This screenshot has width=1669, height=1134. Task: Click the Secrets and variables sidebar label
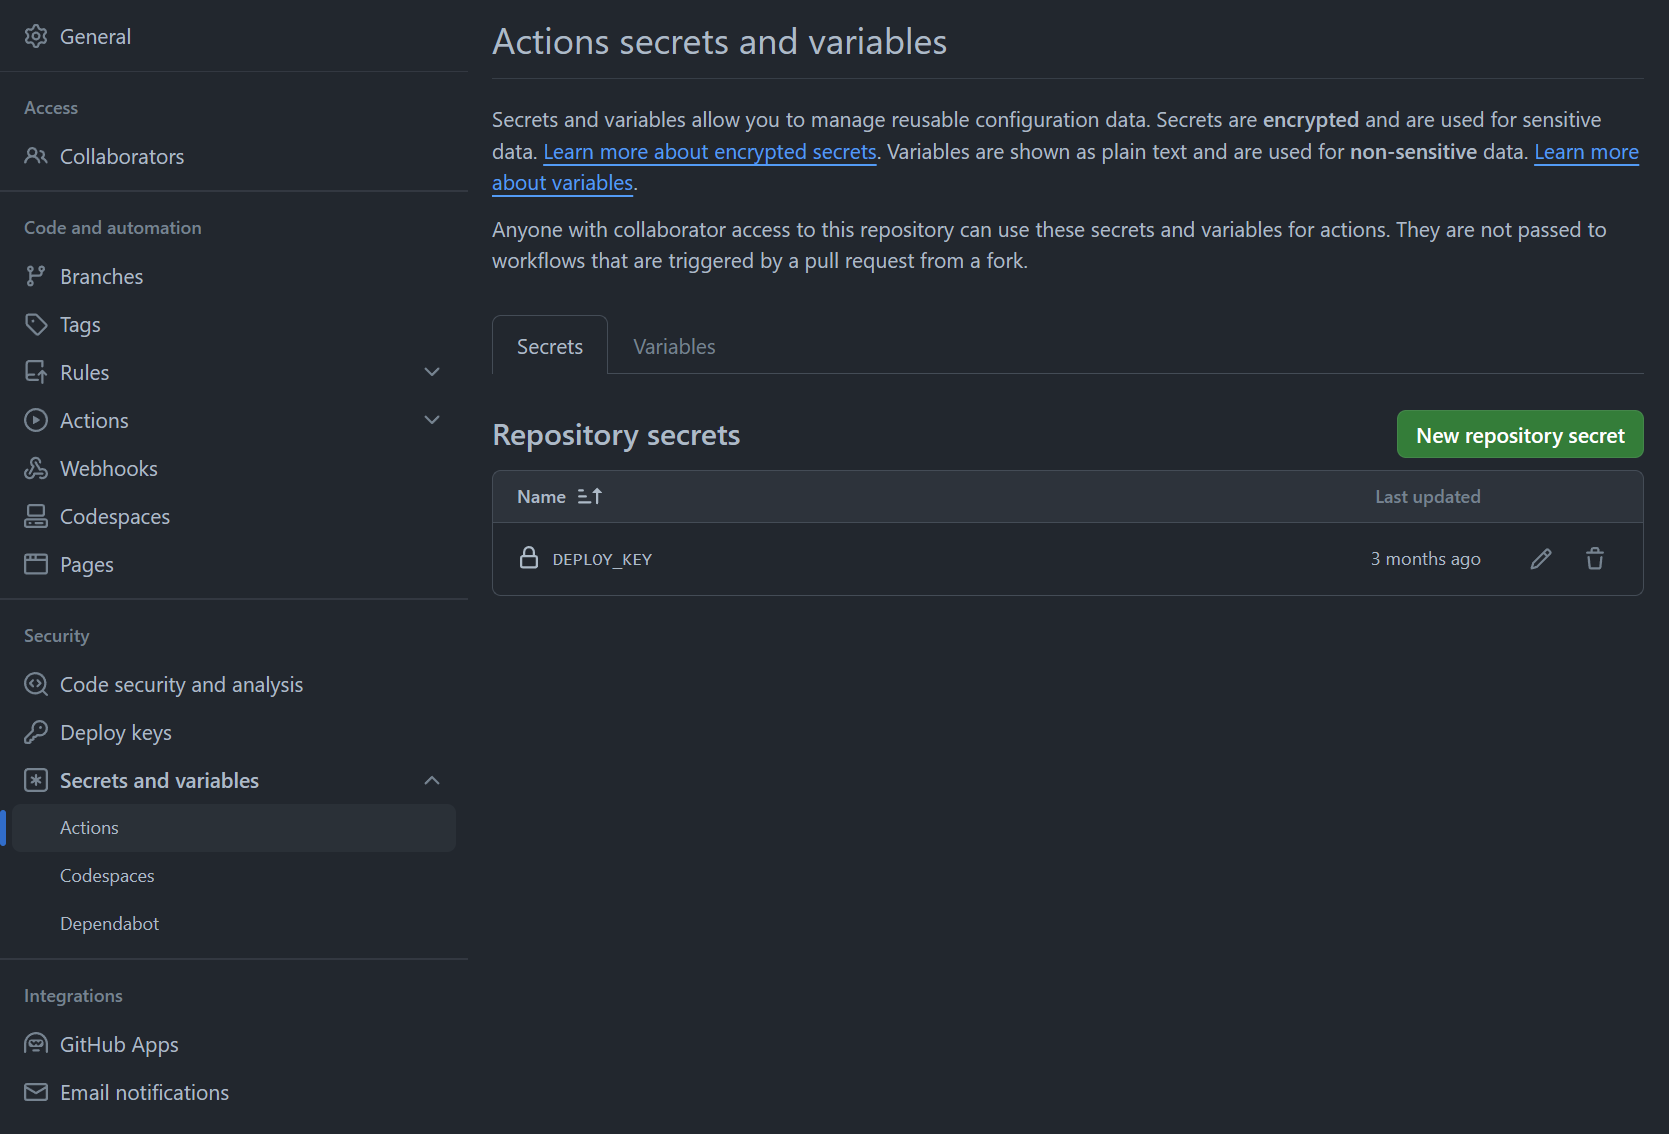(x=159, y=781)
